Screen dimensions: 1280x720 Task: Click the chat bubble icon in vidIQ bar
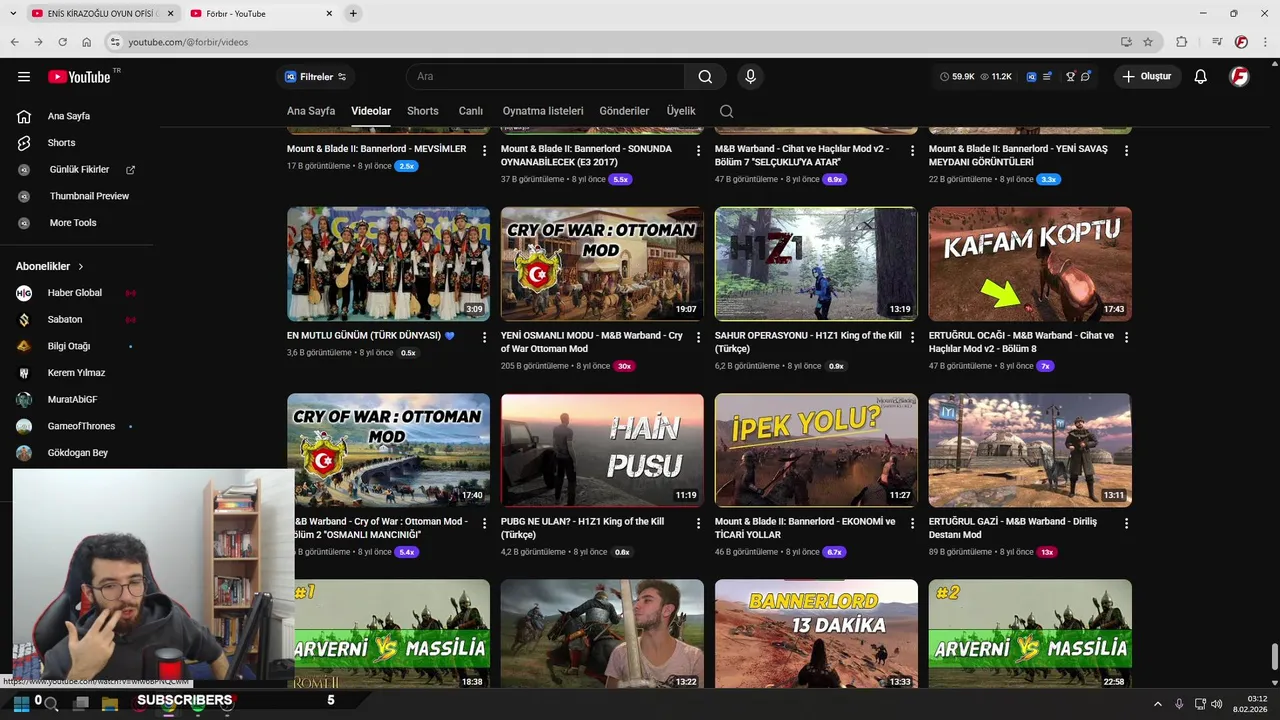(x=1085, y=77)
